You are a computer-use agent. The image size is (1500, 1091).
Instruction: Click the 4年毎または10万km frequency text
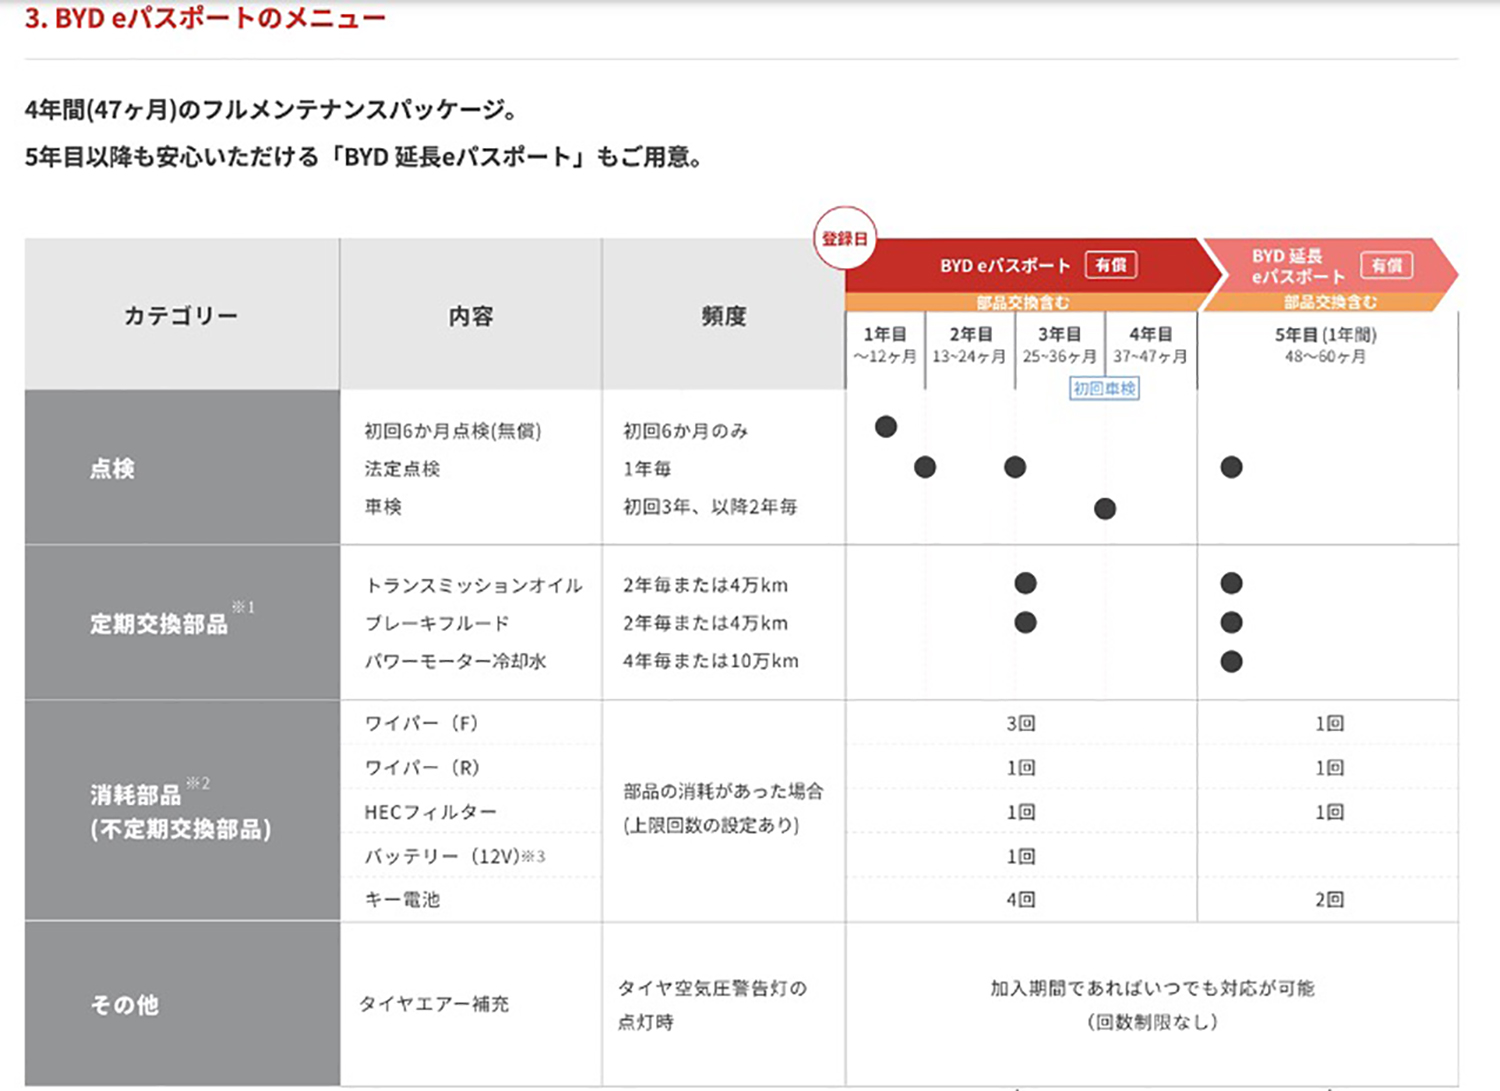point(711,661)
